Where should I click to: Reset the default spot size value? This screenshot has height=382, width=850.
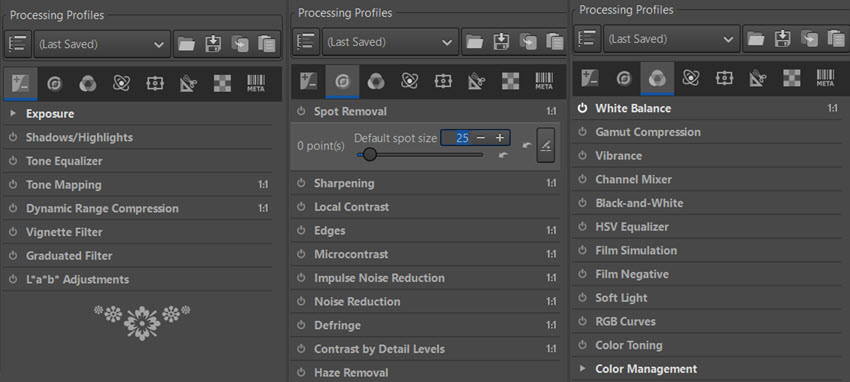point(504,156)
